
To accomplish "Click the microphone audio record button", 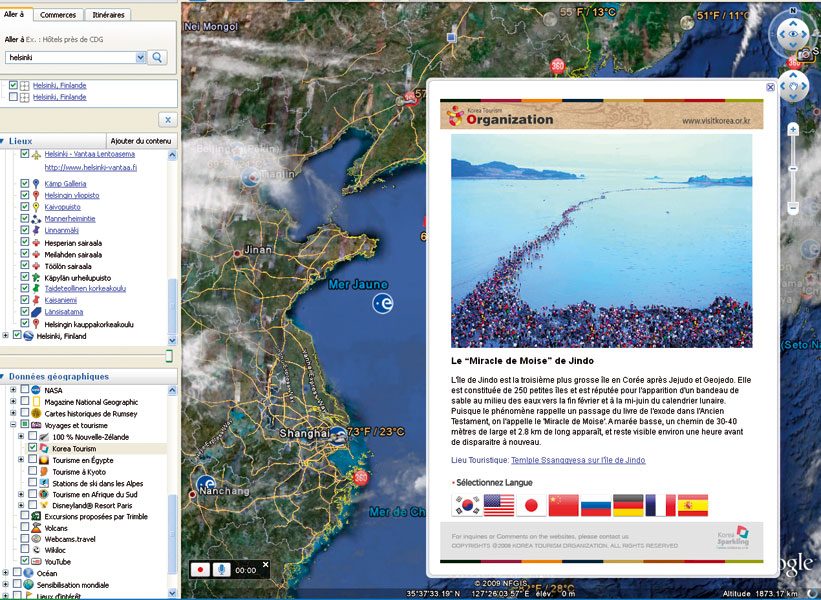I will coord(220,569).
